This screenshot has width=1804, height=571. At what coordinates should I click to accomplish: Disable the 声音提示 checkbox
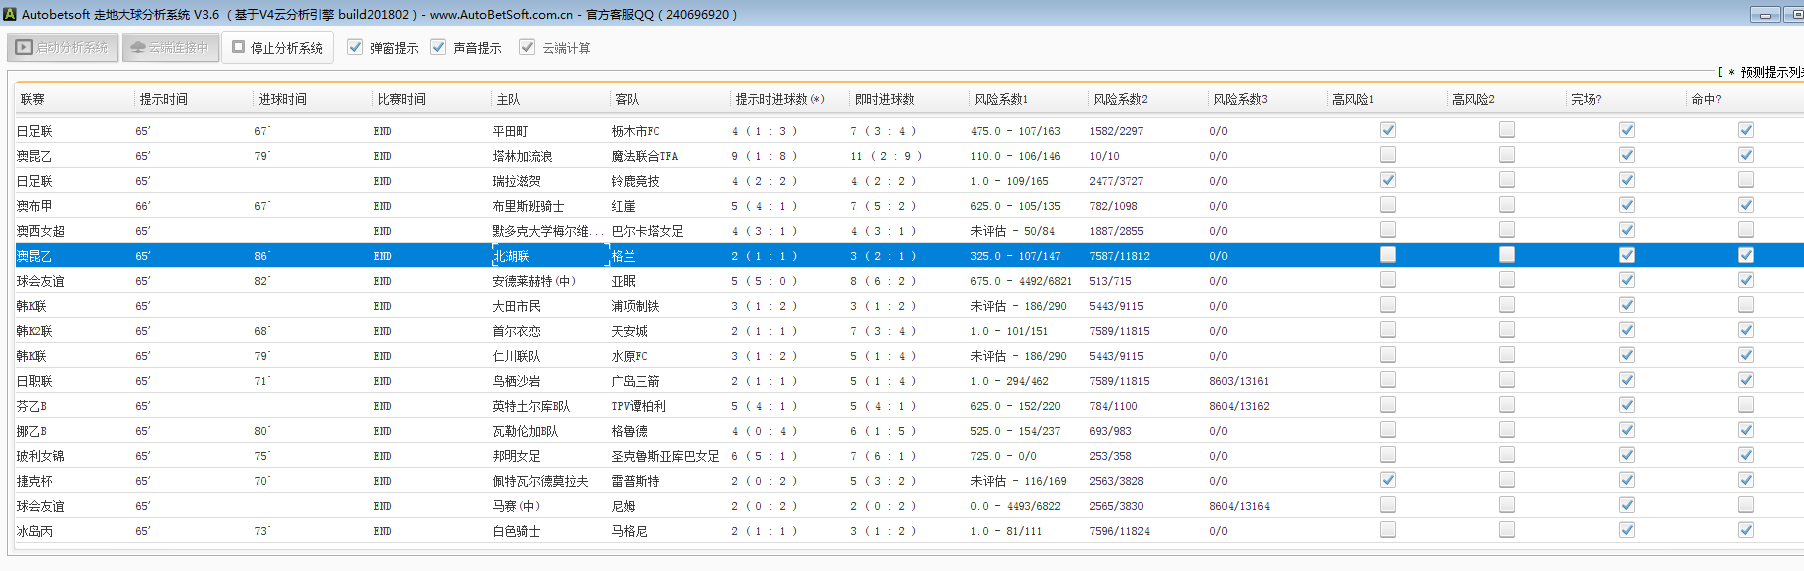438,47
